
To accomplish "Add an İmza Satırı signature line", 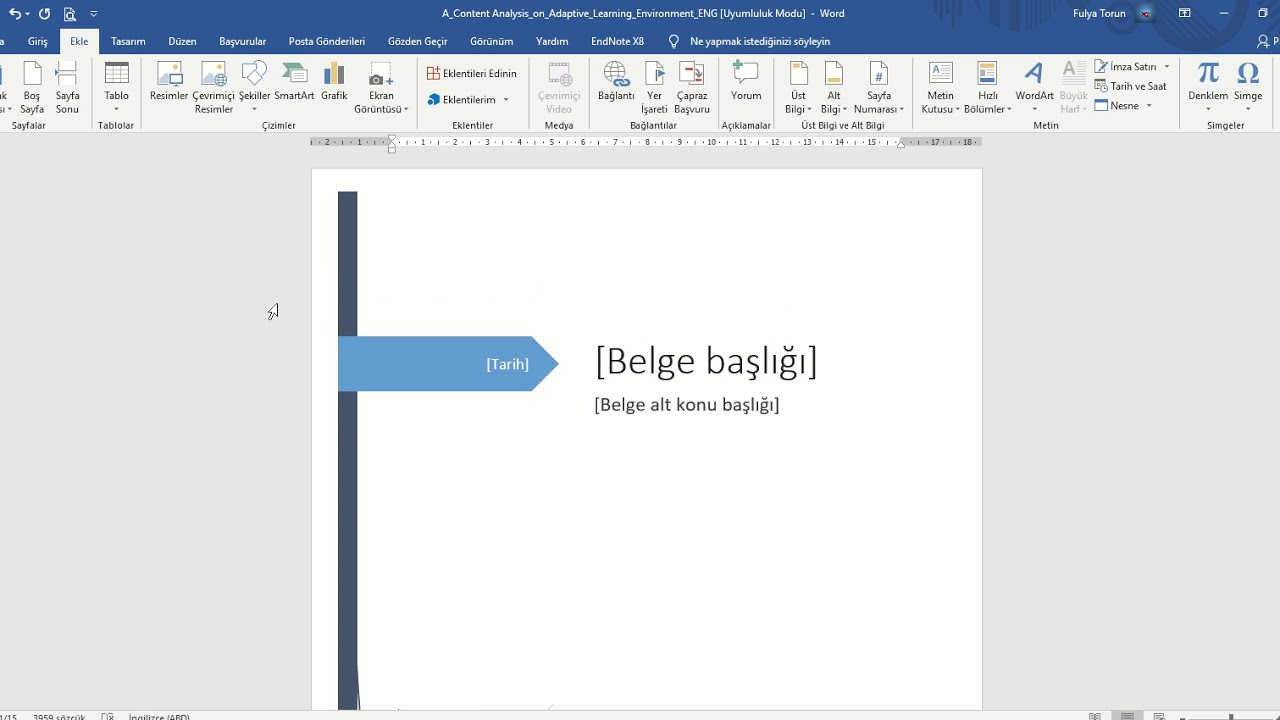I will 1132,67.
